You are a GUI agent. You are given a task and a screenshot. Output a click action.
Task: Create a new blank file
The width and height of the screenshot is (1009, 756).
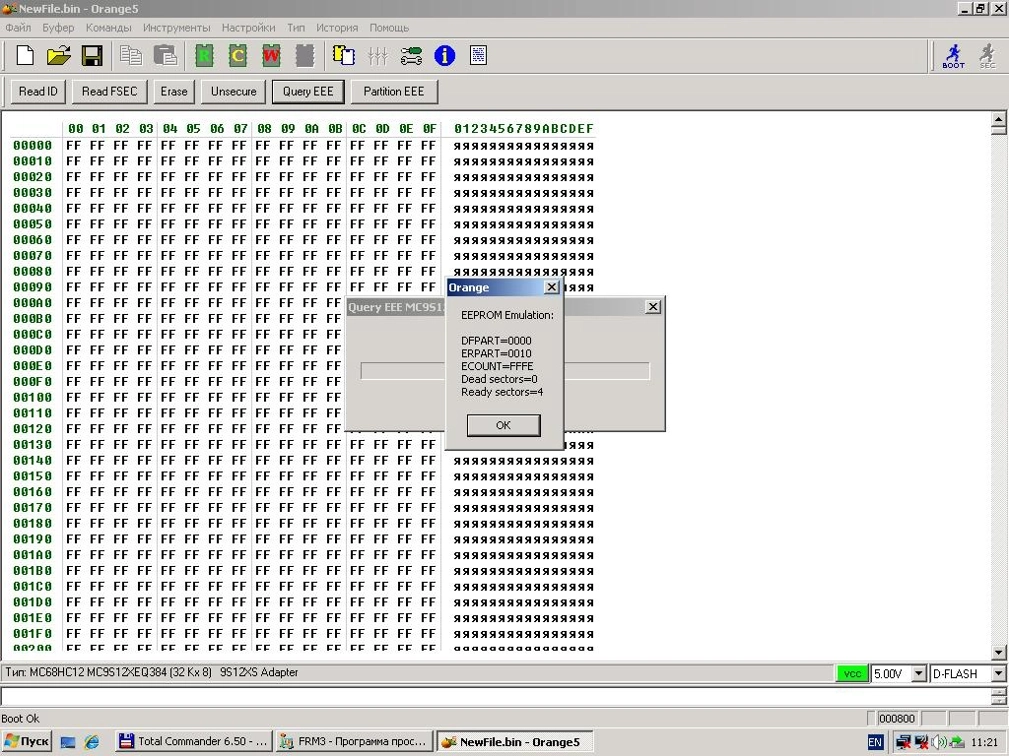25,55
